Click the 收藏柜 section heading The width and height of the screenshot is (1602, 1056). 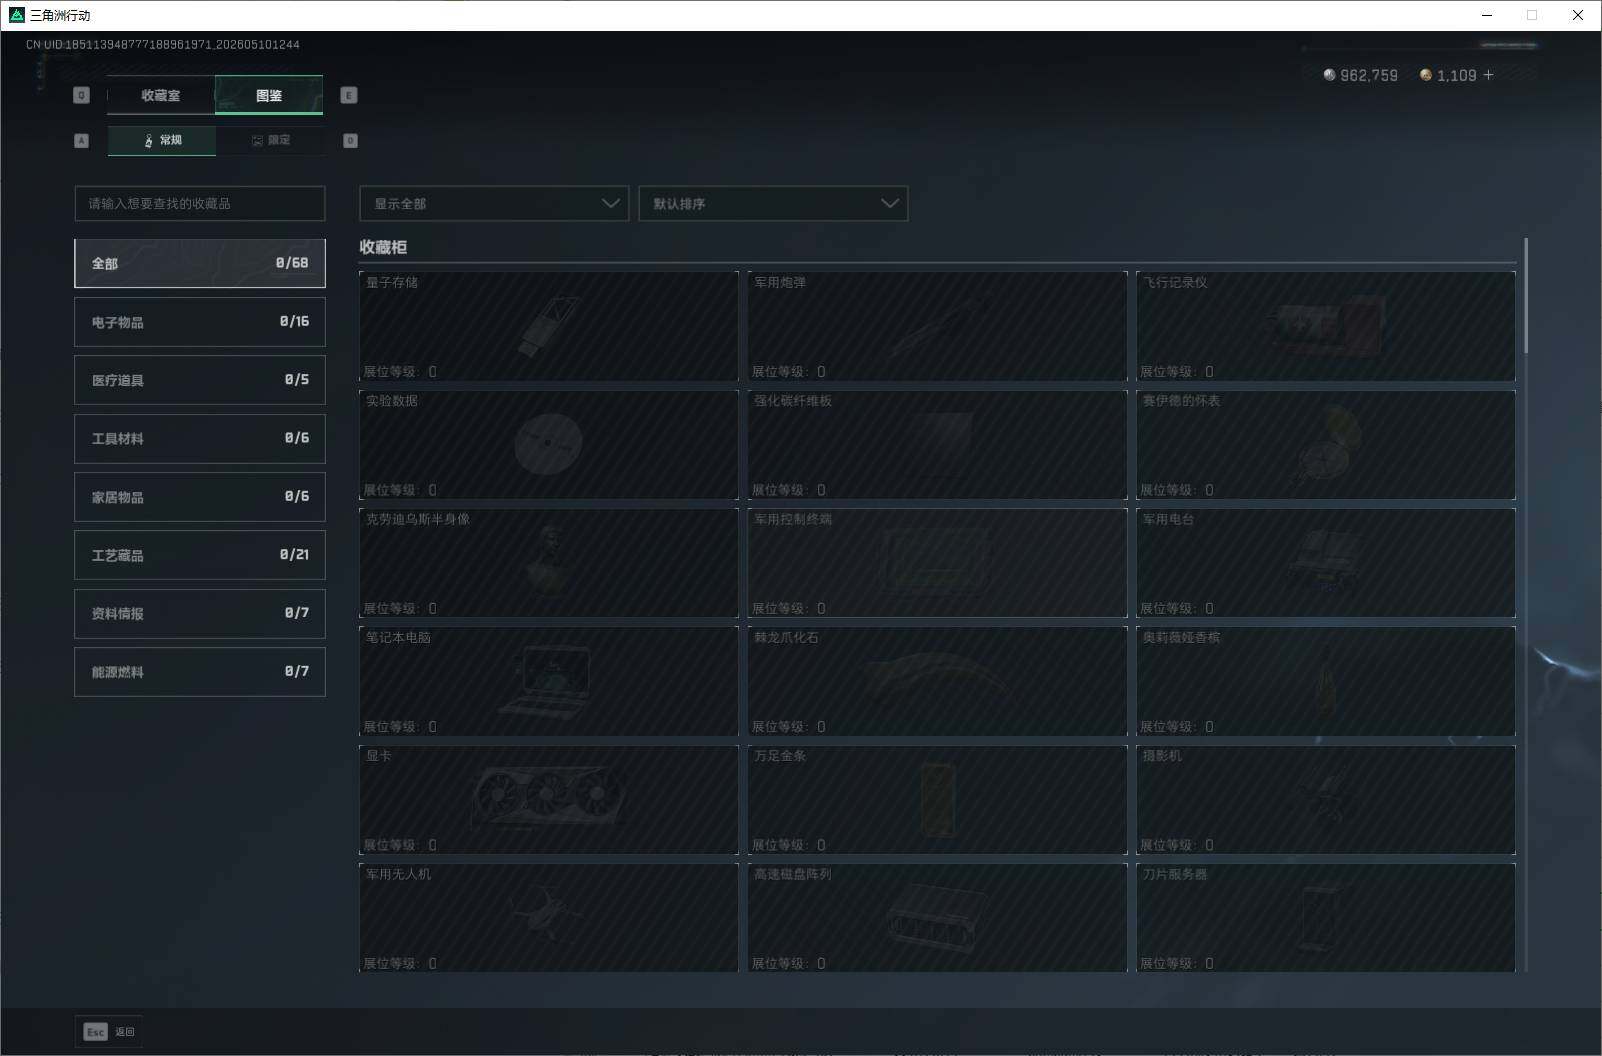(x=383, y=247)
